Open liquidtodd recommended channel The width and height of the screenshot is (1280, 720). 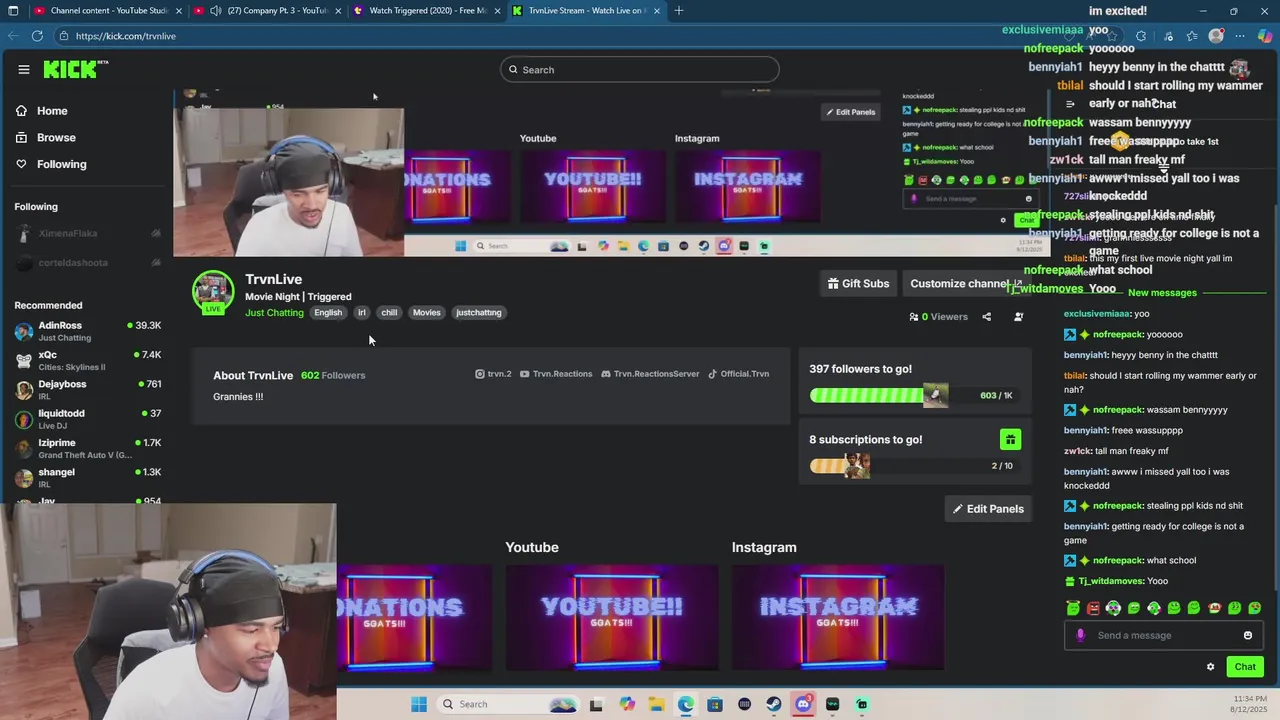pyautogui.click(x=88, y=419)
